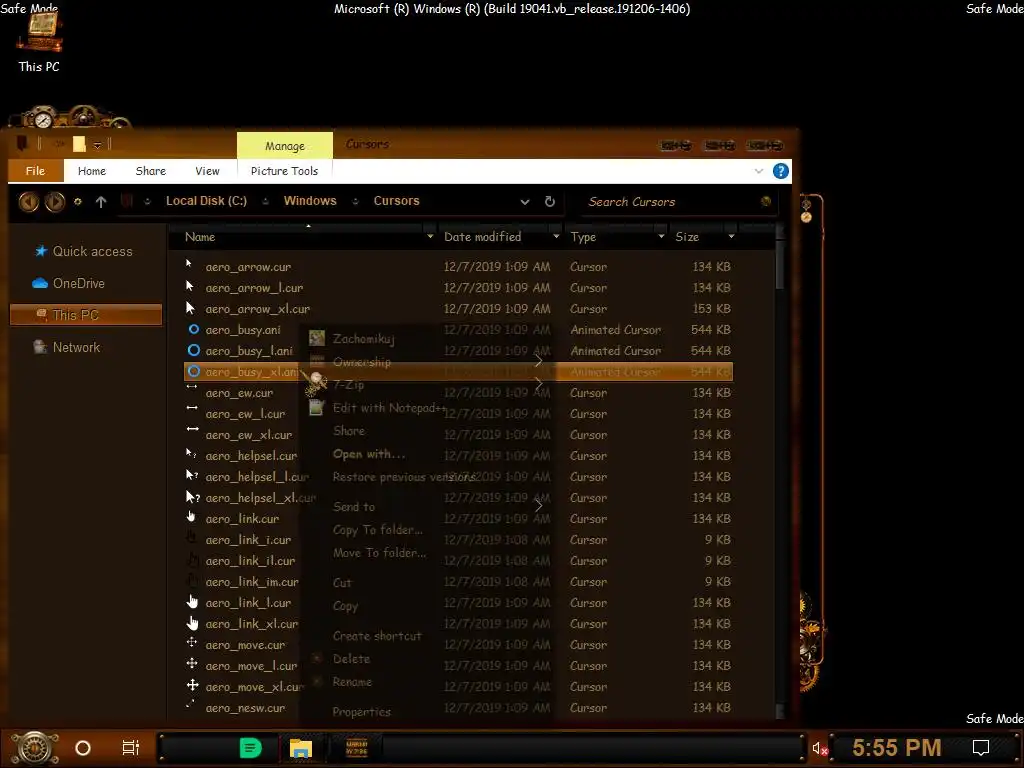Select This PC in navigation pane
This screenshot has width=1024, height=768.
click(x=86, y=315)
